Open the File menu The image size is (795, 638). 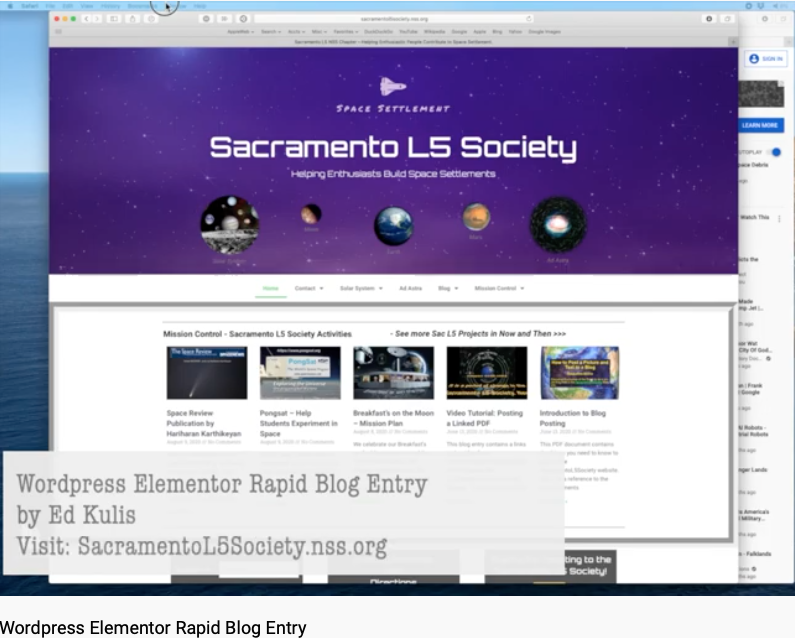tap(50, 6)
